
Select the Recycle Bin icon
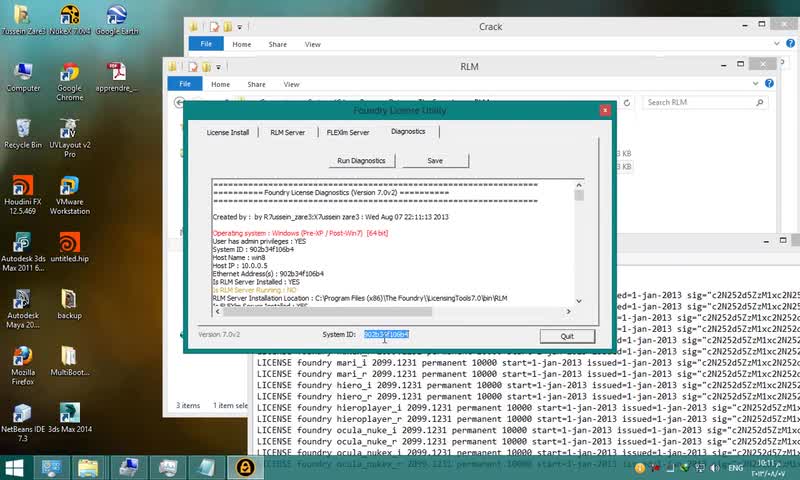tap(23, 134)
